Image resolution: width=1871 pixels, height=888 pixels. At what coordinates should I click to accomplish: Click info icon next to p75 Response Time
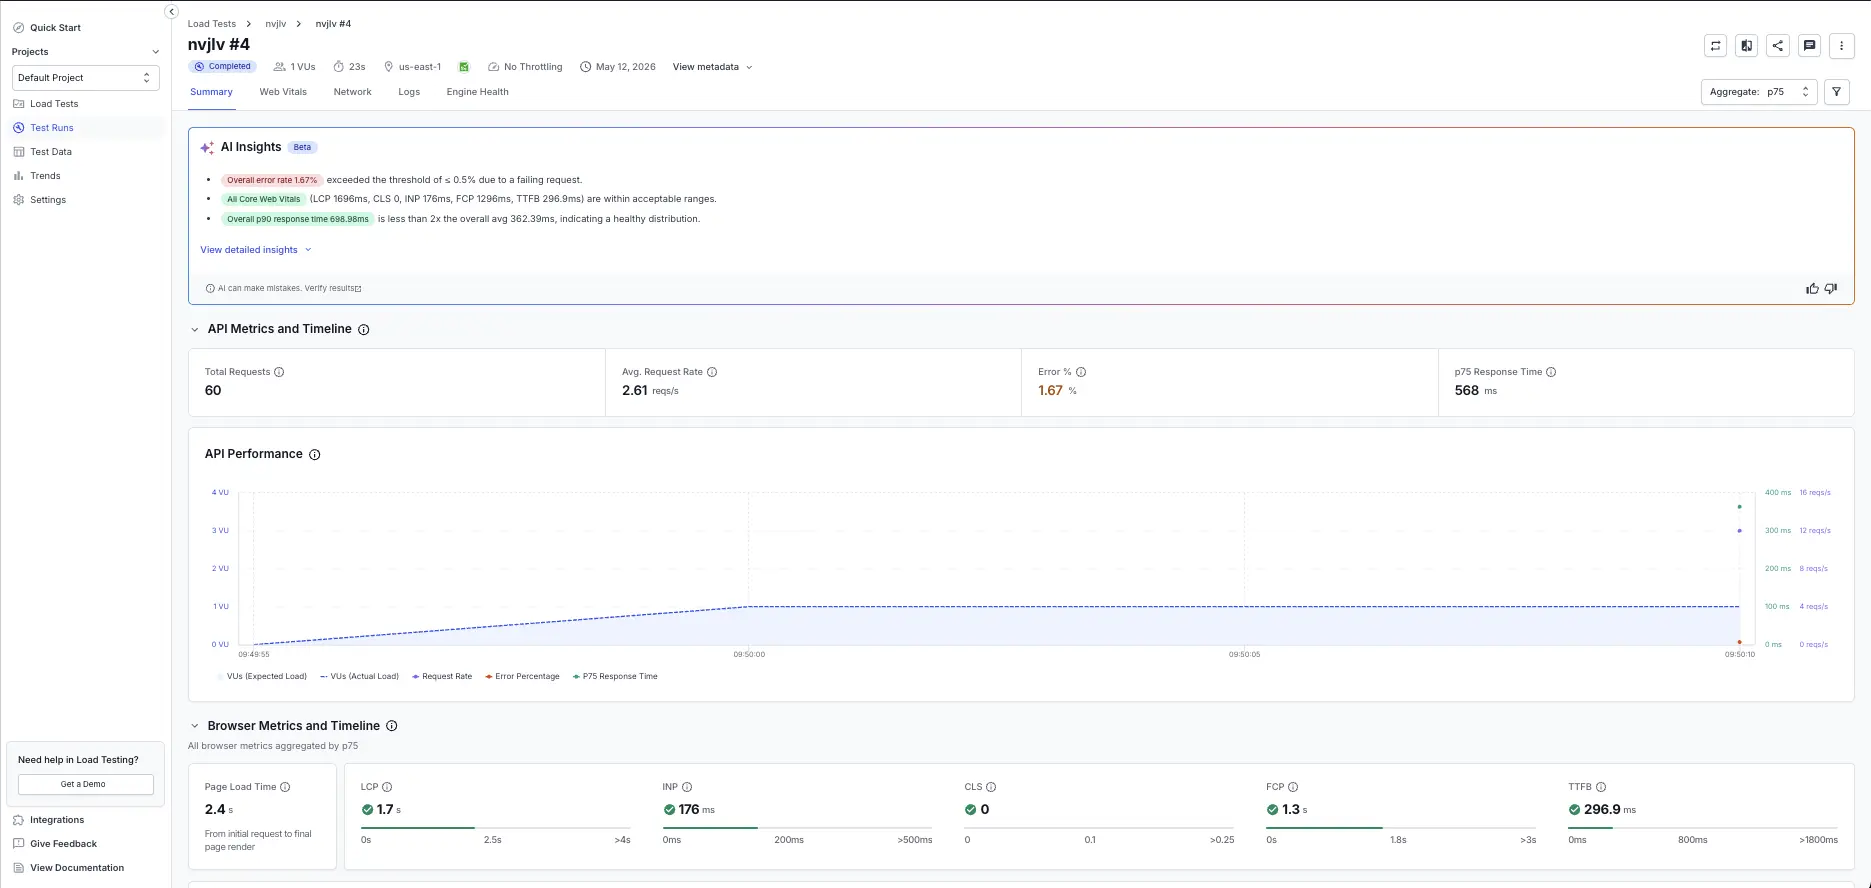pyautogui.click(x=1551, y=372)
